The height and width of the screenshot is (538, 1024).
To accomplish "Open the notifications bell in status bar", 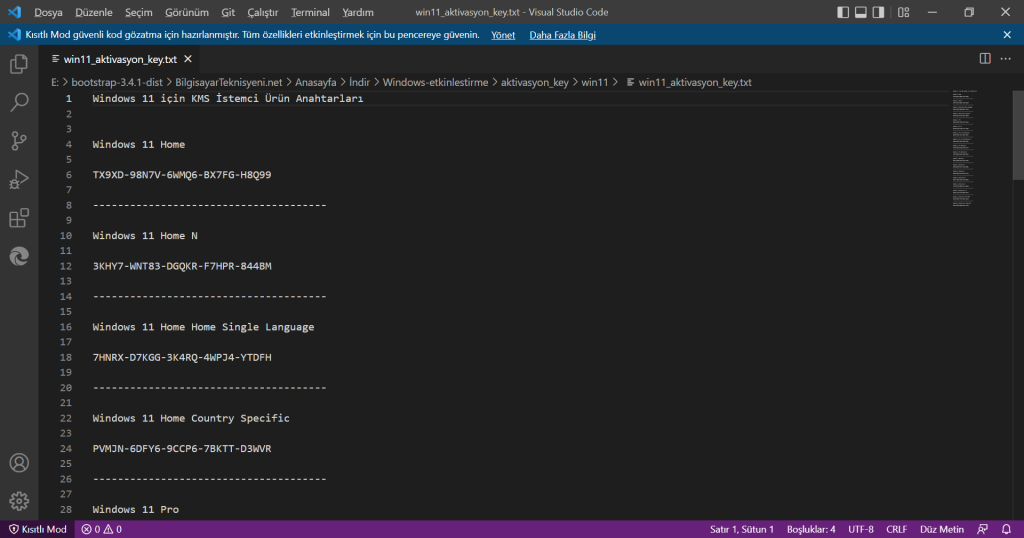I will click(x=1006, y=530).
